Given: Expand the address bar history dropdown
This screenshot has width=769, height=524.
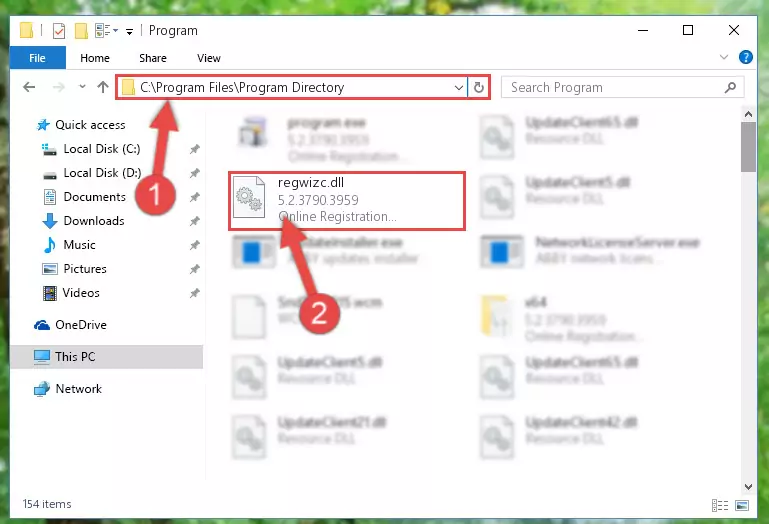Looking at the screenshot, I should (459, 87).
